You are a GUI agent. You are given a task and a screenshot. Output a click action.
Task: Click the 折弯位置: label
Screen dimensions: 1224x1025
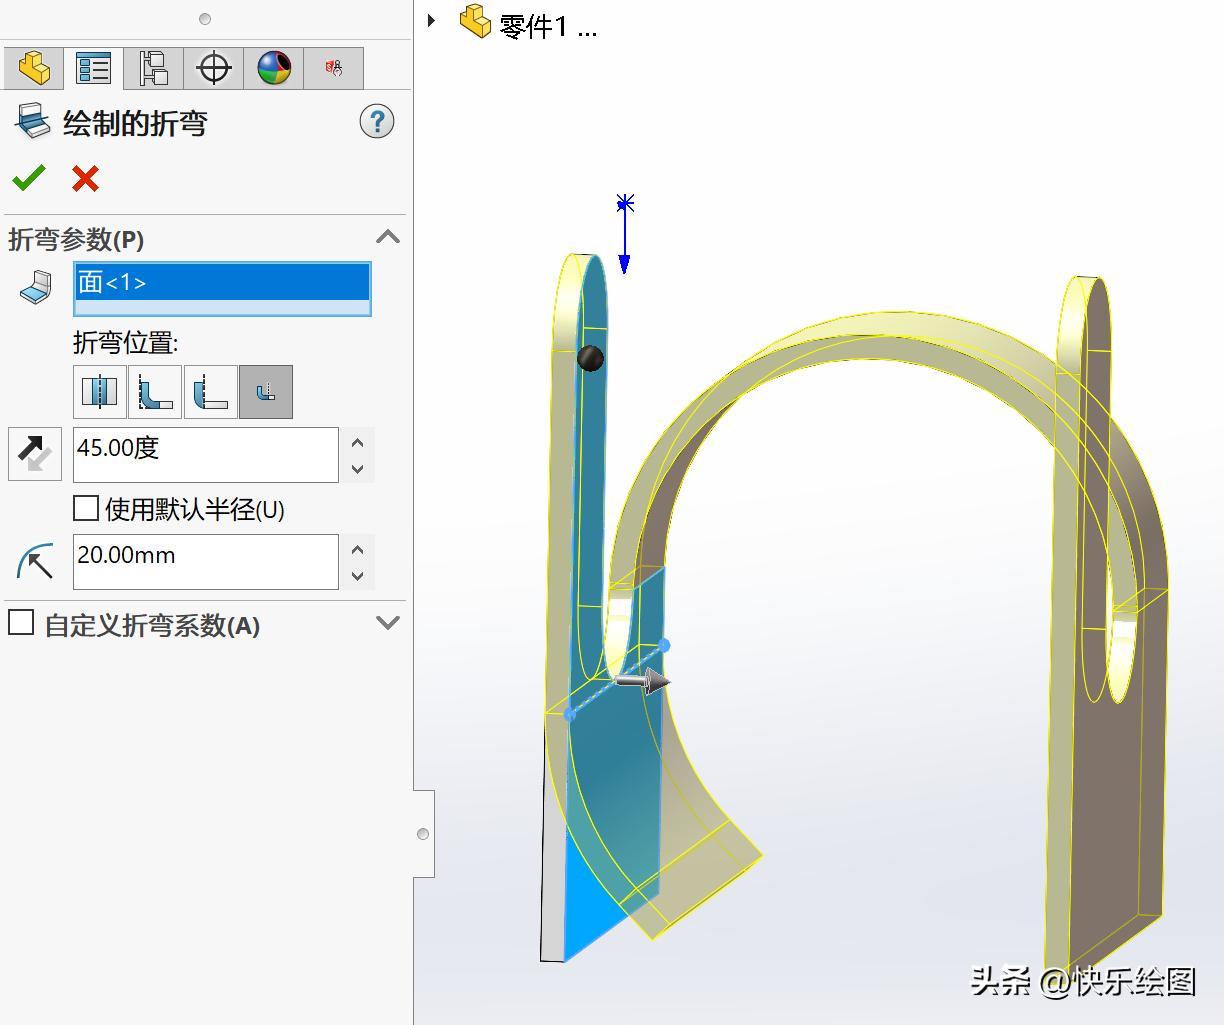126,343
